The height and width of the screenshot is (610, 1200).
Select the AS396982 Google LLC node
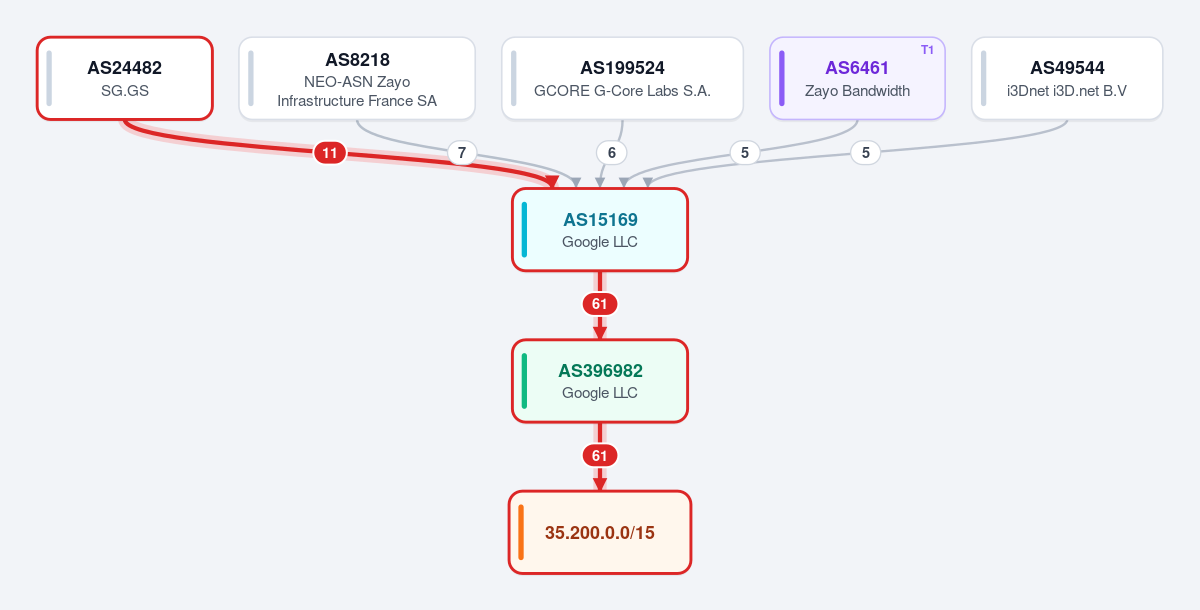[600, 381]
